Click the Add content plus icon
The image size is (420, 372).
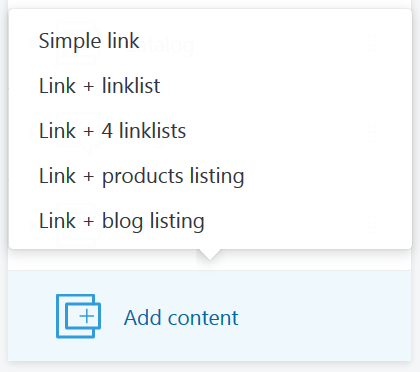78,316
